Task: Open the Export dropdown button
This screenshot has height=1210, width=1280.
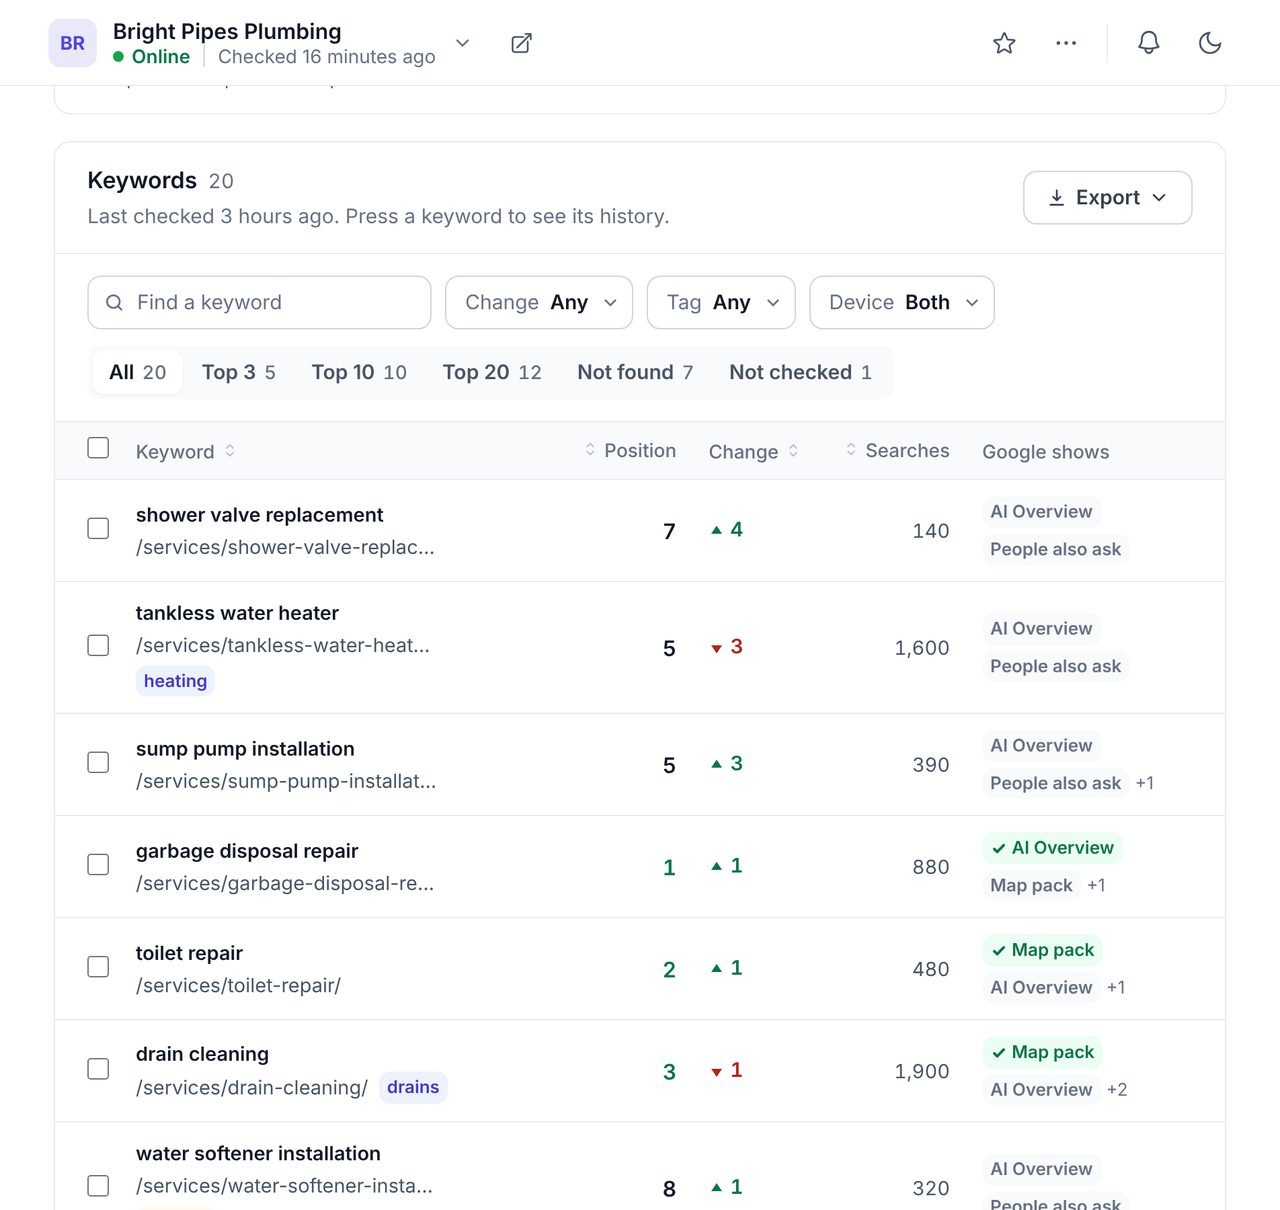Action: pyautogui.click(x=1107, y=198)
